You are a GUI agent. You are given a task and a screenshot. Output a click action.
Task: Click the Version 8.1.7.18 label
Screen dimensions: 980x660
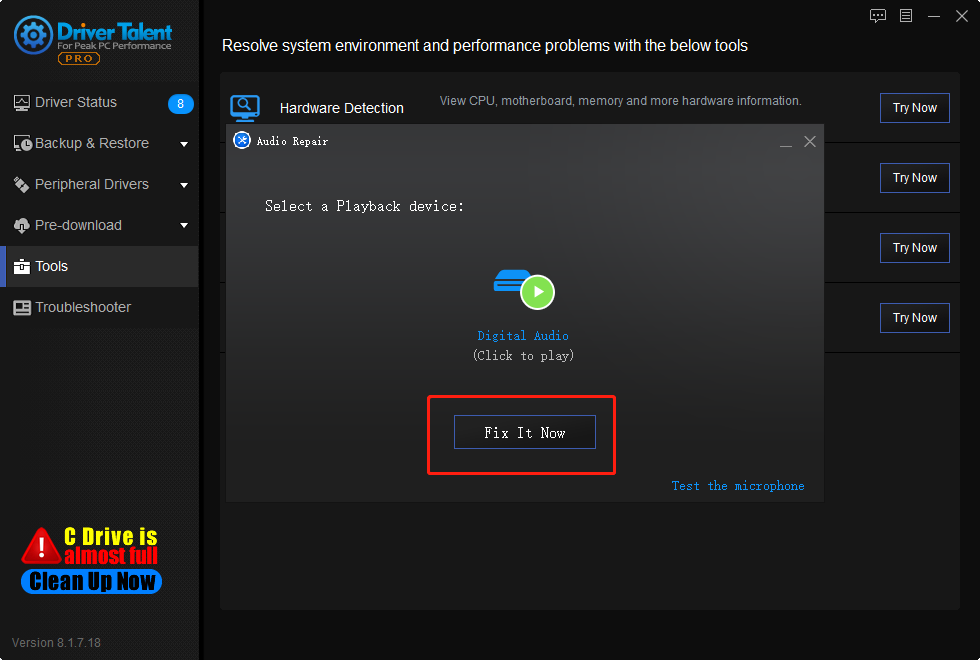[56, 642]
